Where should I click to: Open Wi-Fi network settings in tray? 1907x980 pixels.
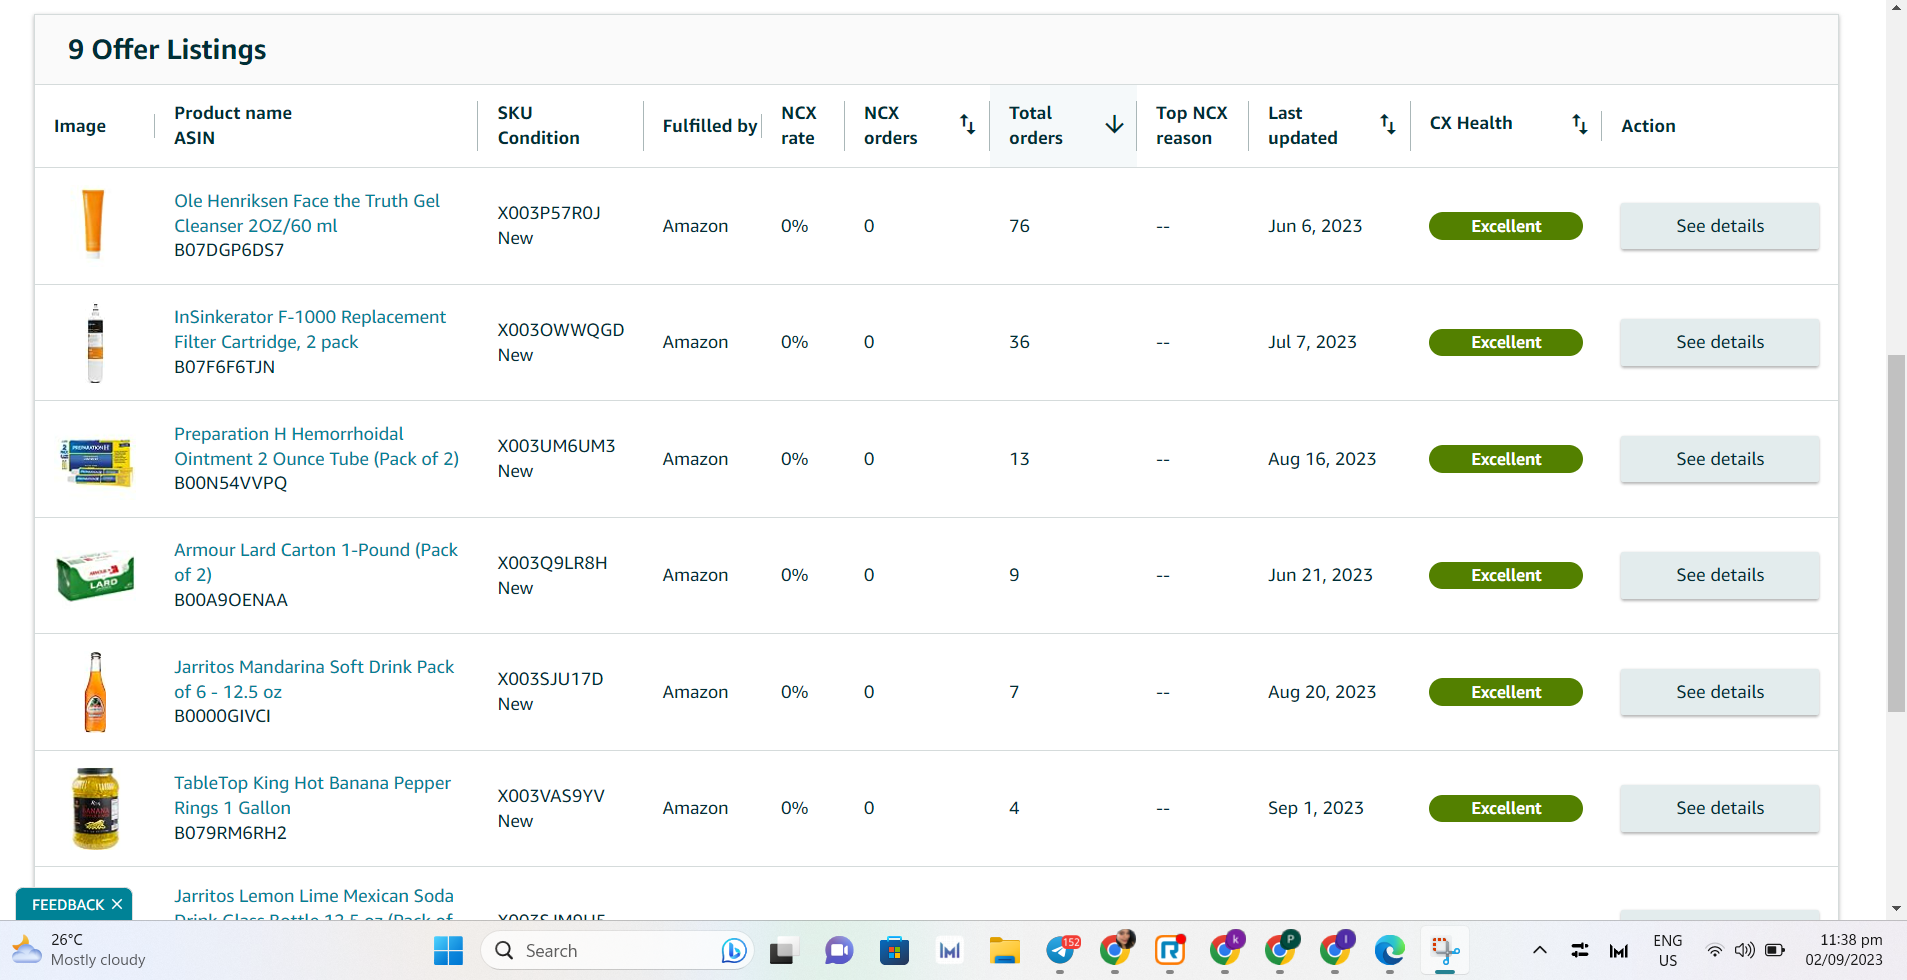(x=1714, y=950)
